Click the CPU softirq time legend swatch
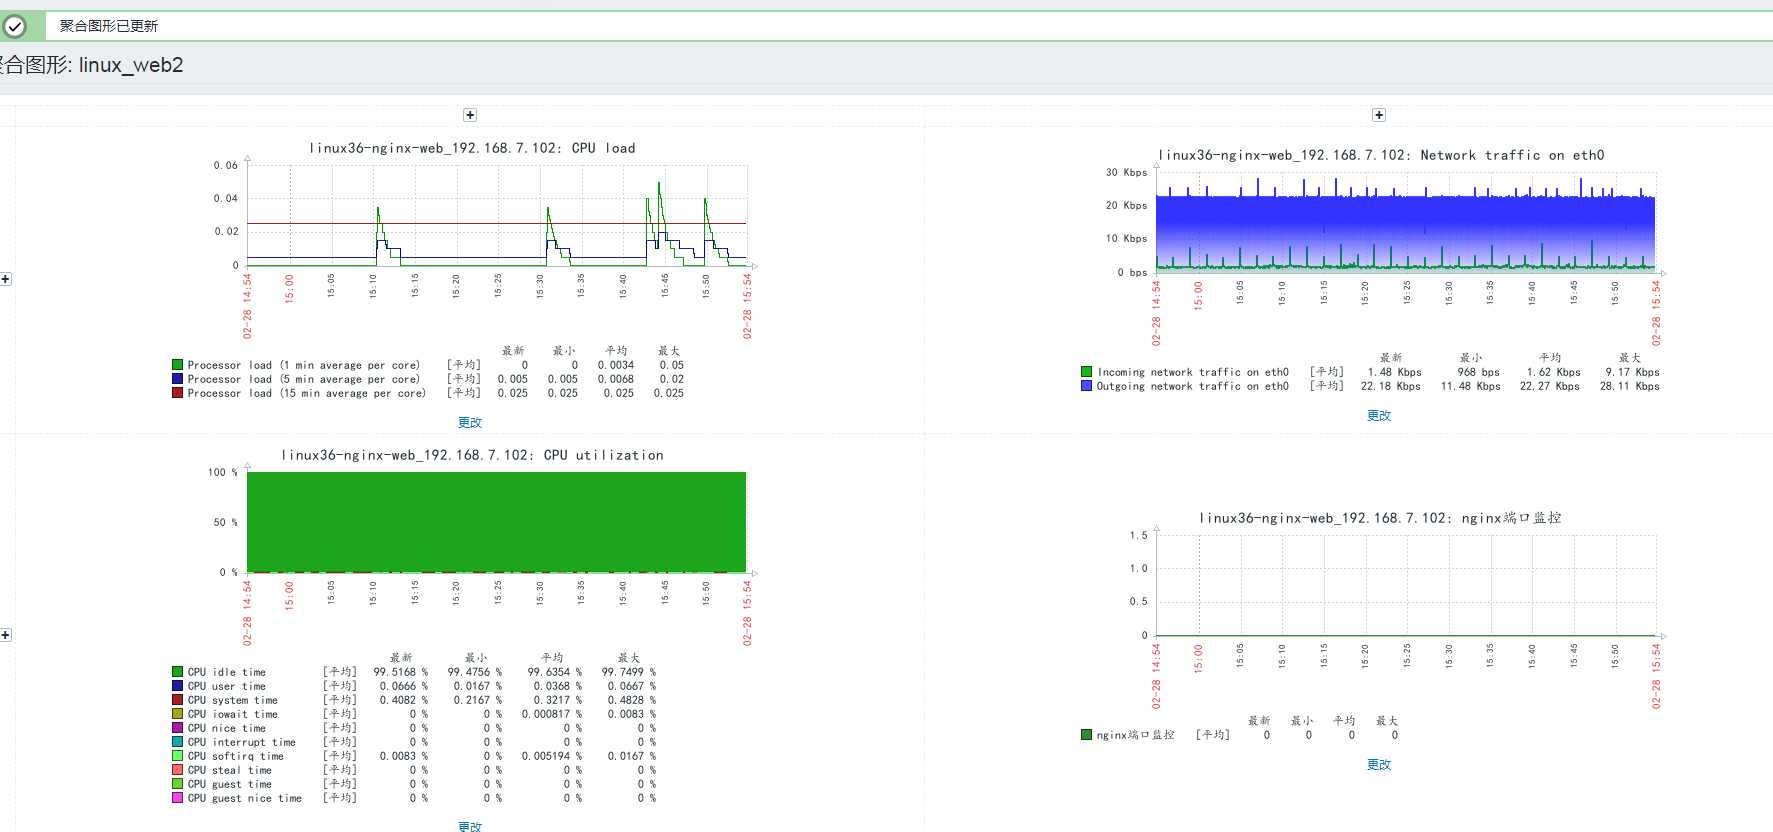This screenshot has width=1773, height=832. 177,756
